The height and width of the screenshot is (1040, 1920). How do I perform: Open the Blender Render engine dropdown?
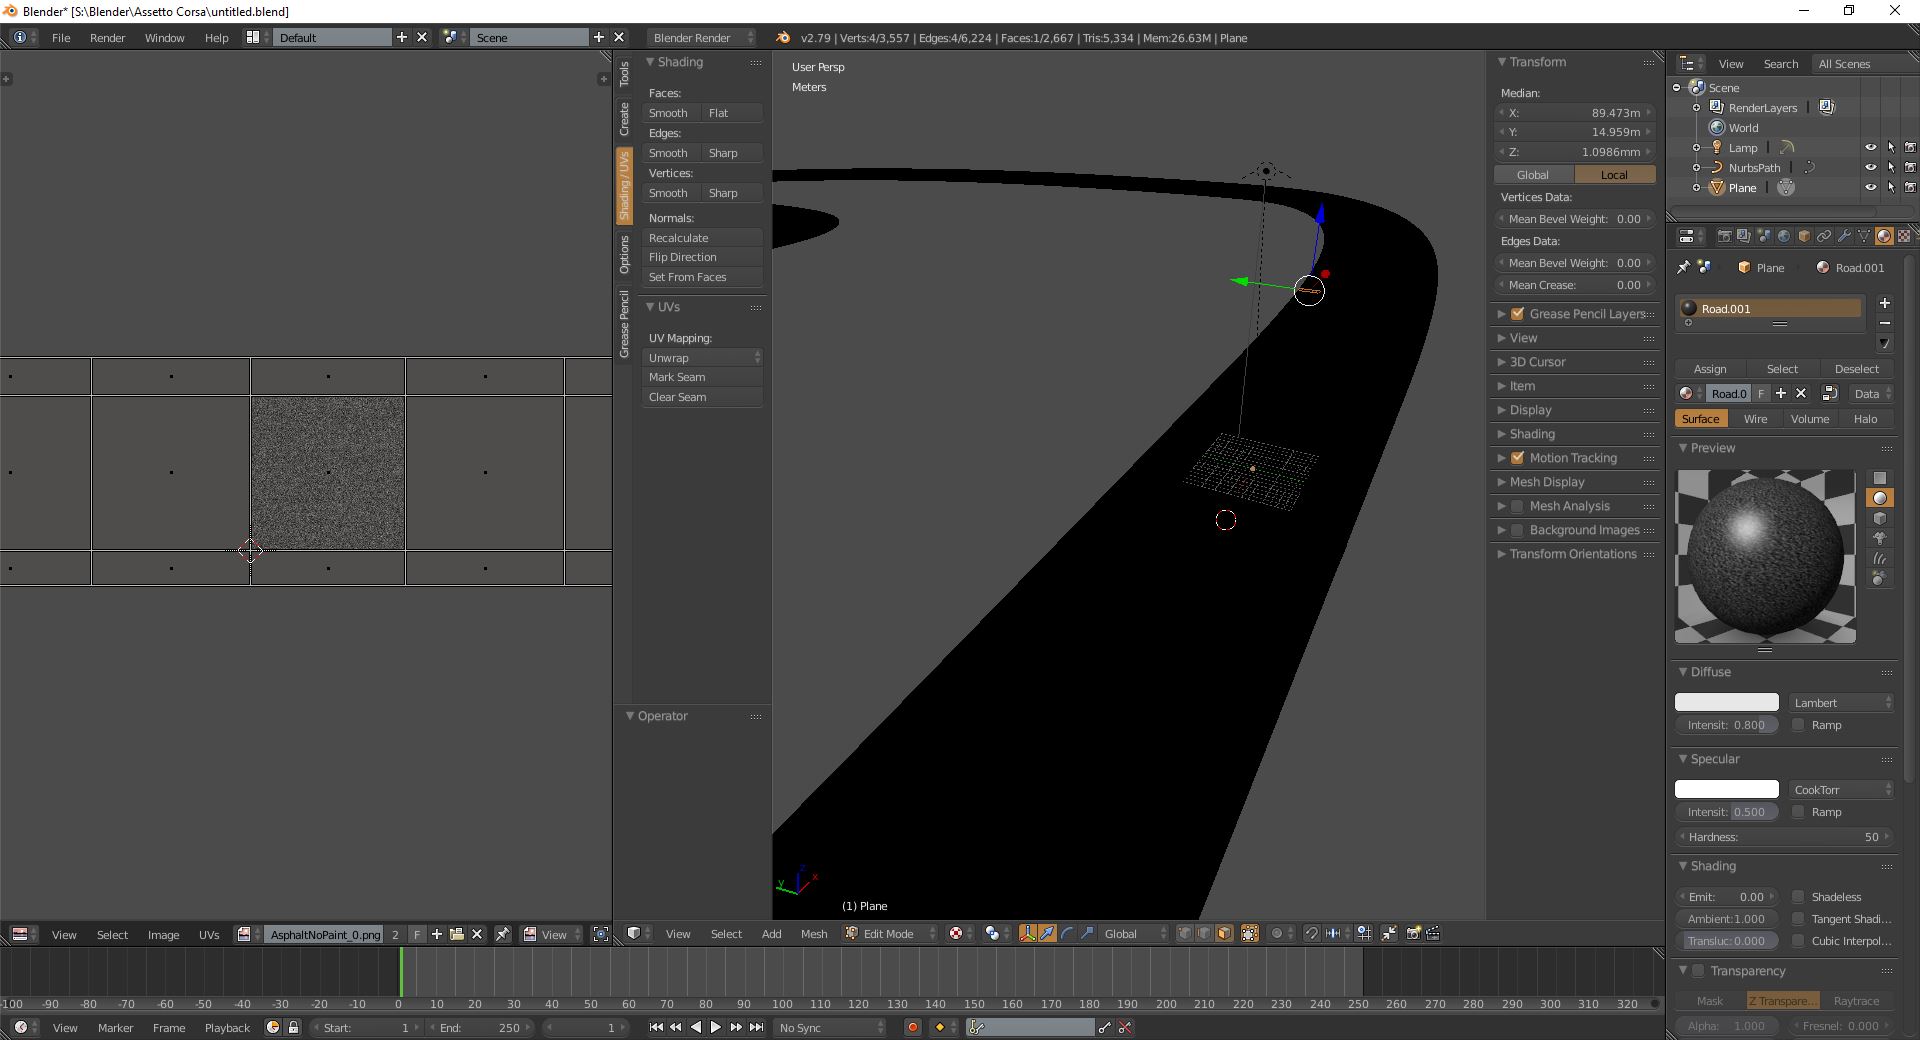702,37
